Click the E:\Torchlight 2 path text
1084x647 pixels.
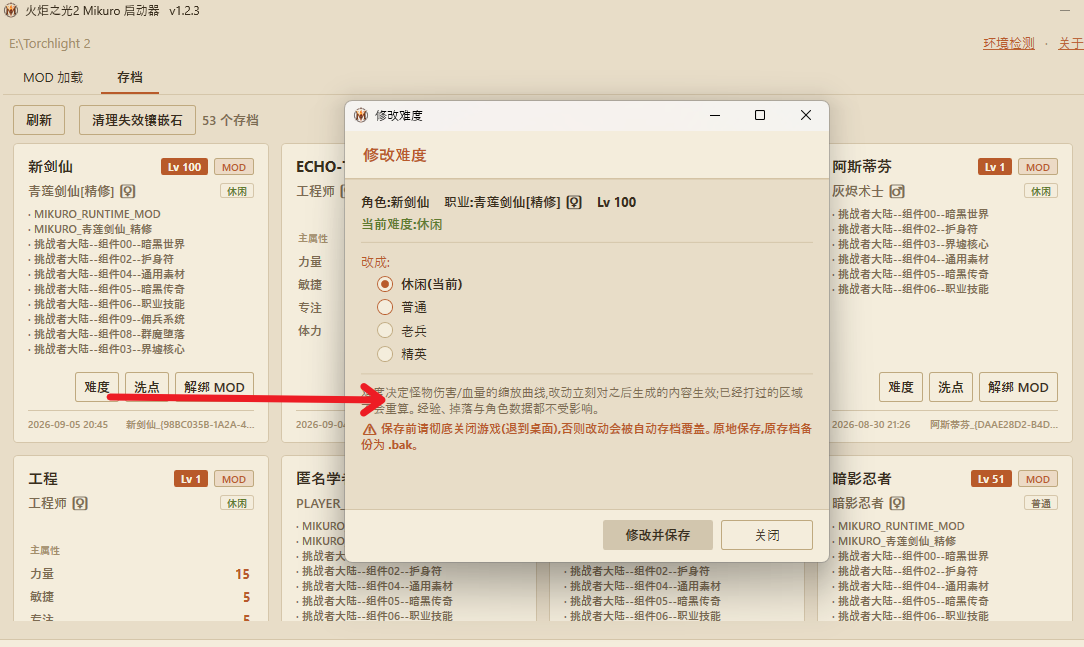tap(50, 44)
